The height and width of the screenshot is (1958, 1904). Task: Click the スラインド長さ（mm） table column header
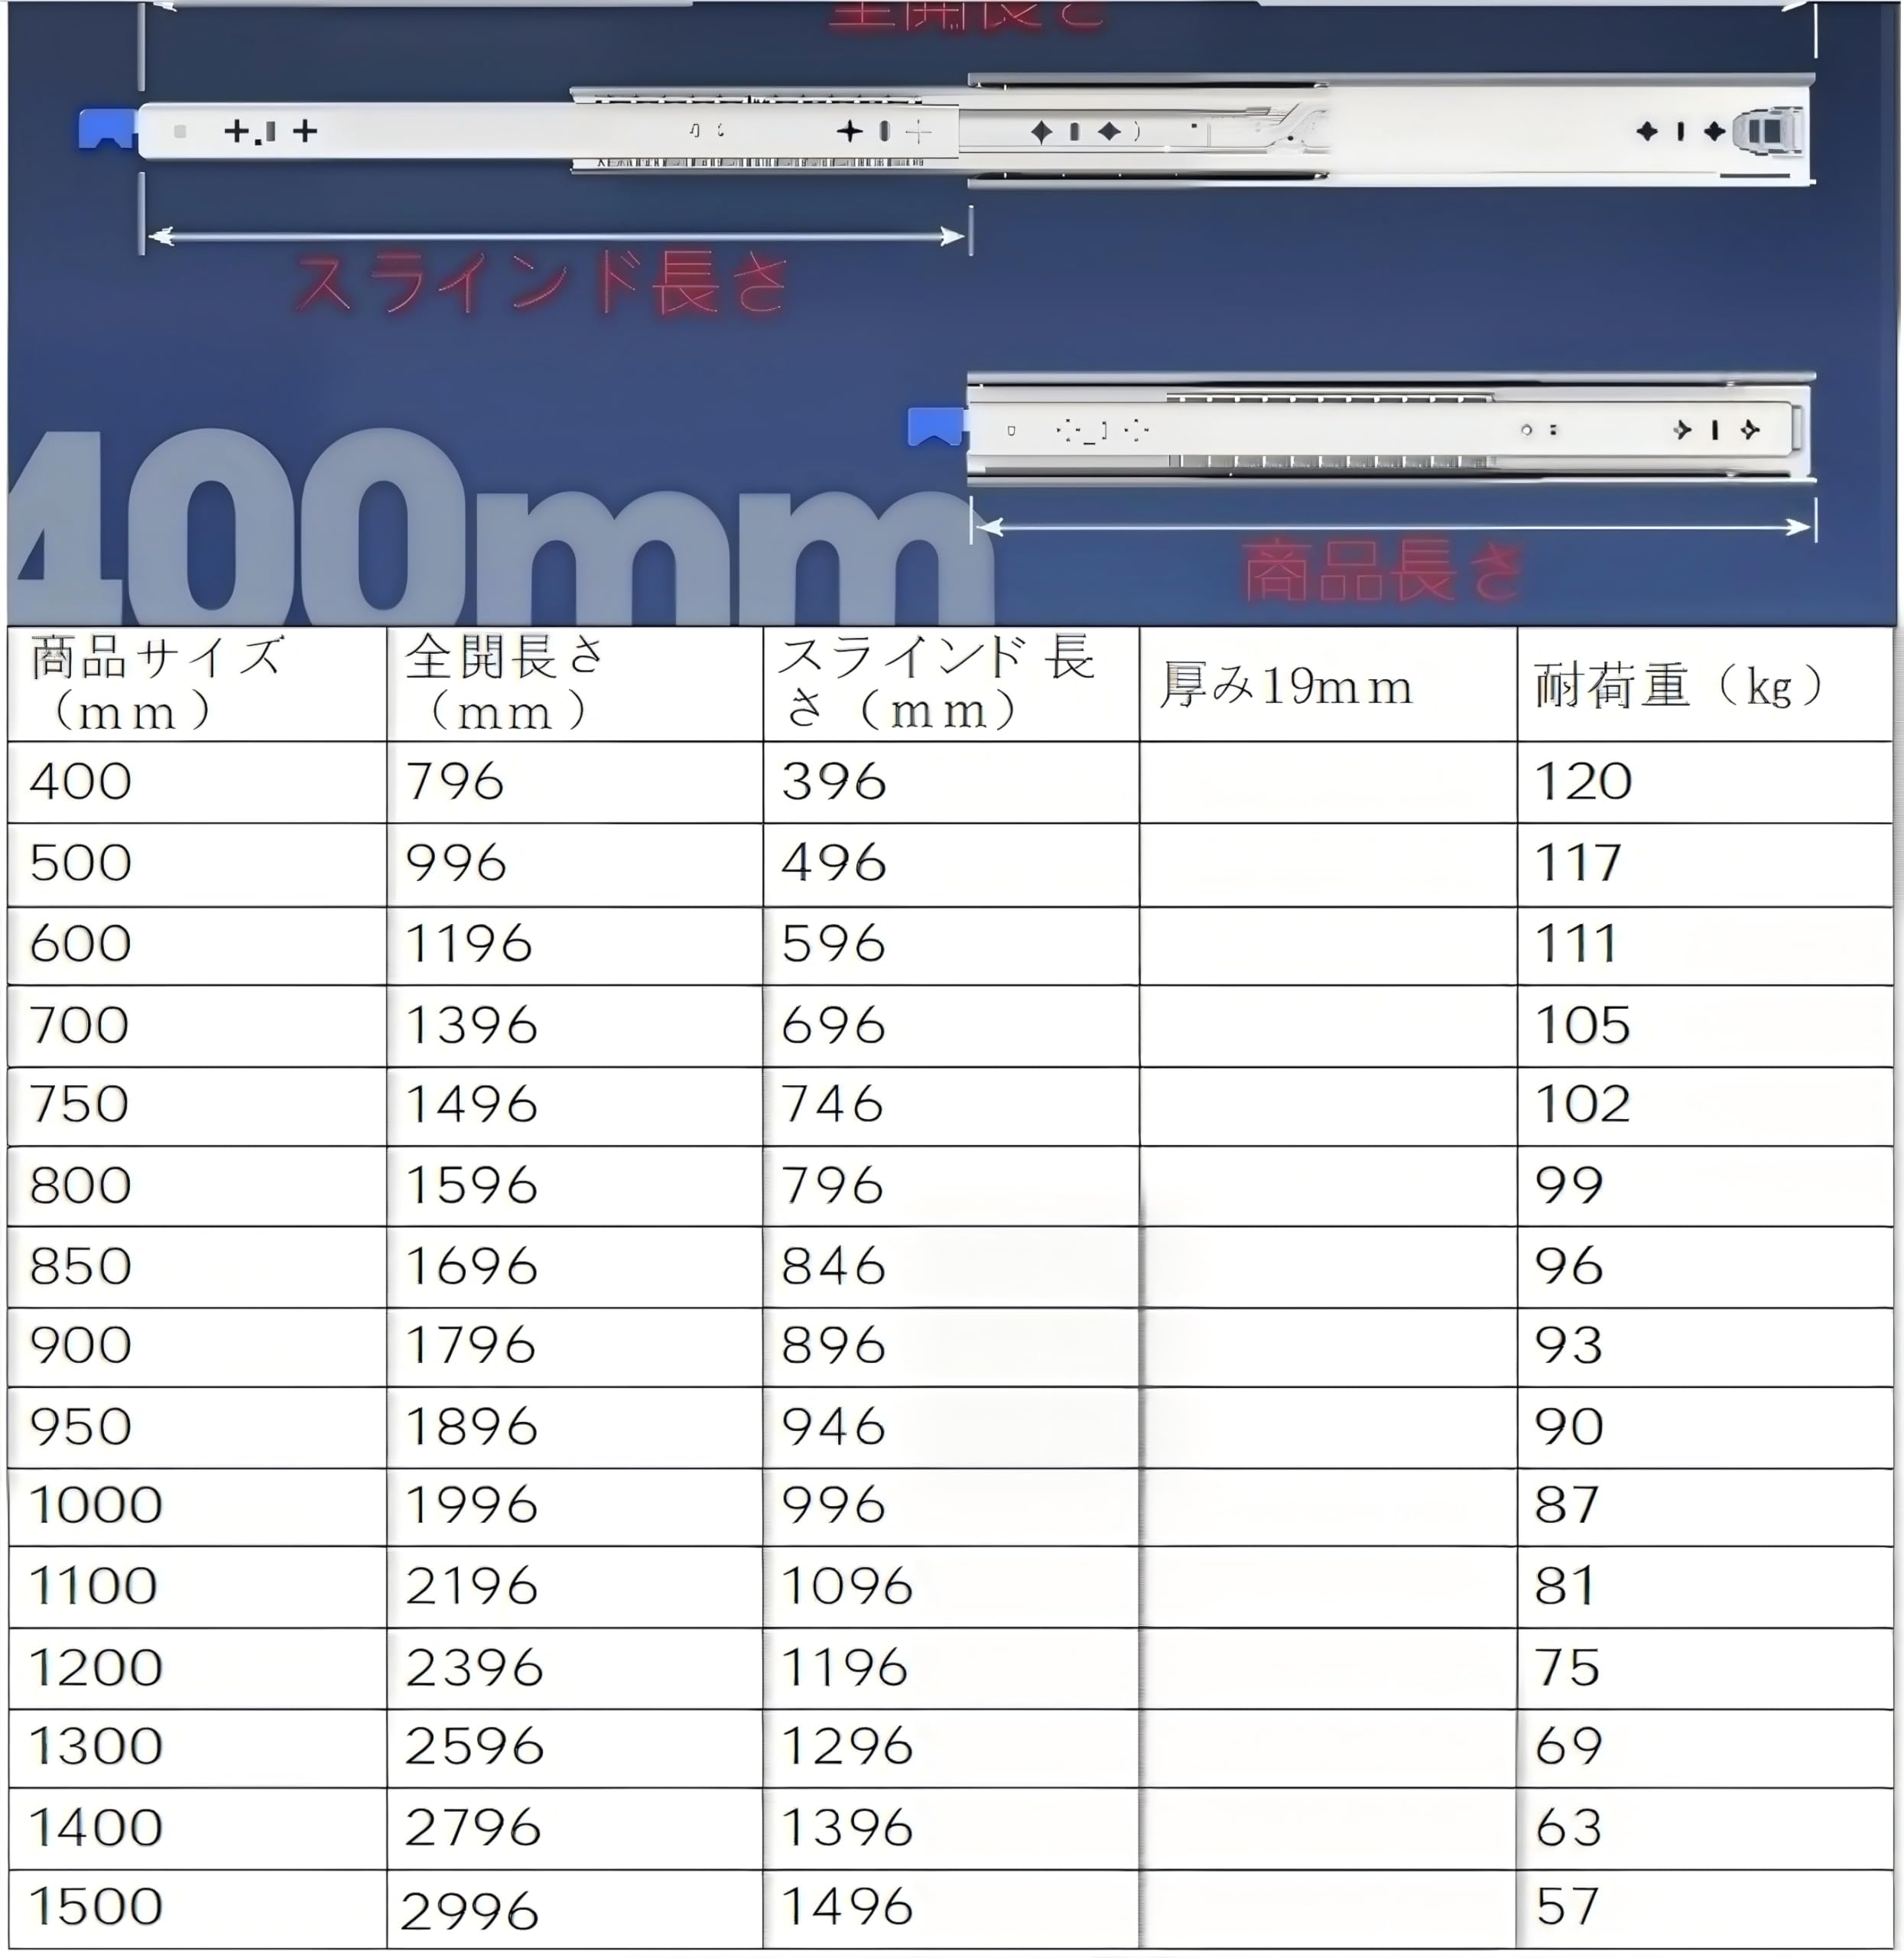[951, 684]
